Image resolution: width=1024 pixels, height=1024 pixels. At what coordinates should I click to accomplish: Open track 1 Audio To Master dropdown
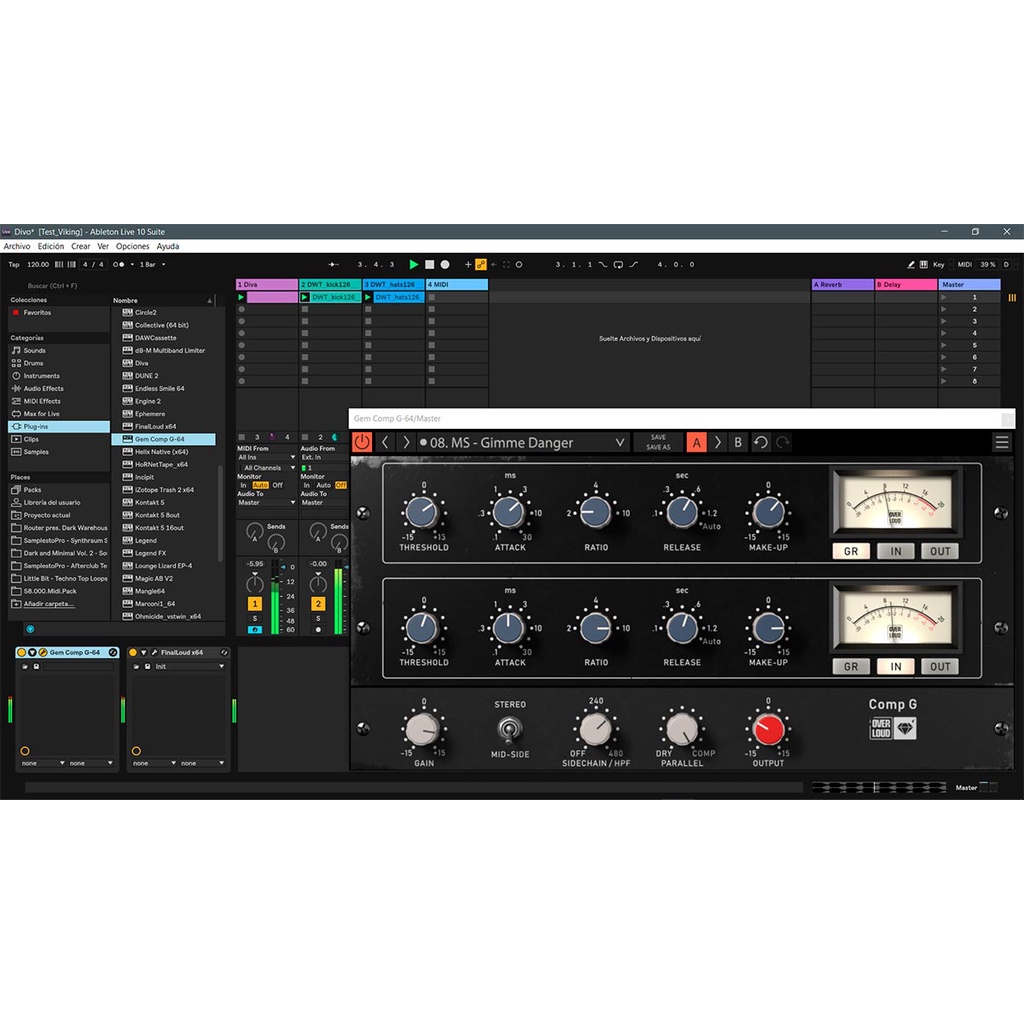[266, 502]
